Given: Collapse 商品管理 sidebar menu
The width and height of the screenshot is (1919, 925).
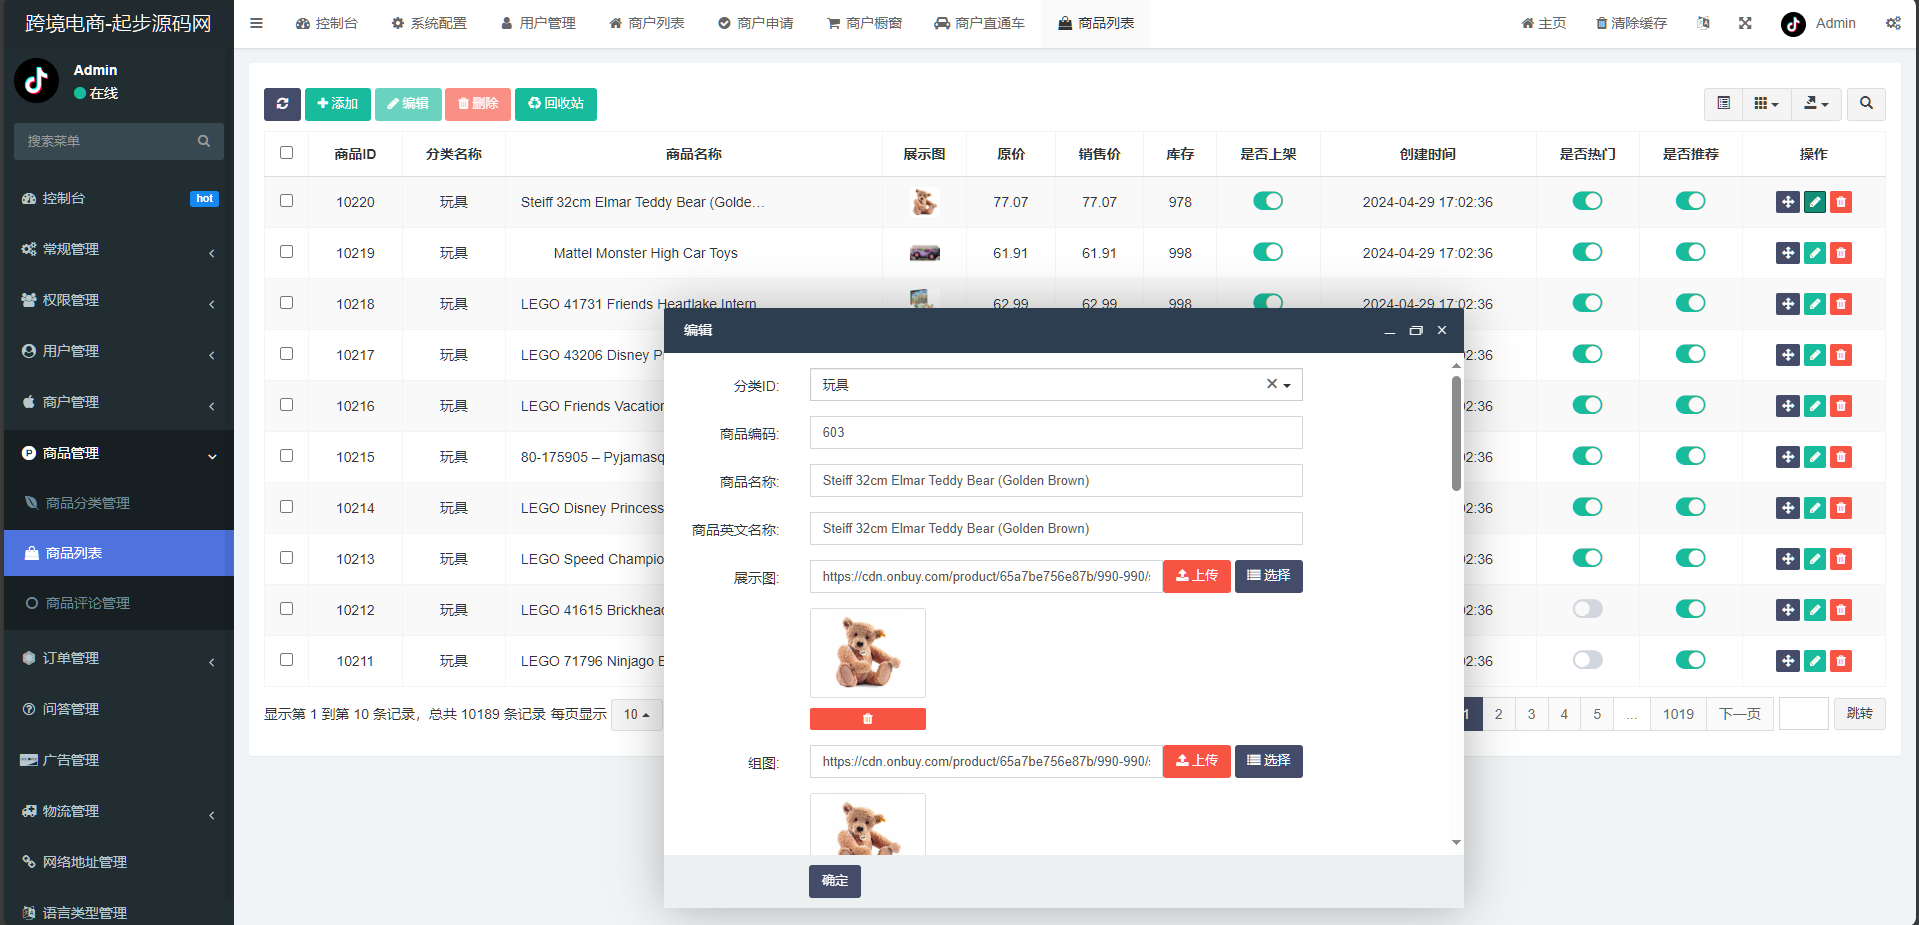Looking at the screenshot, I should click(x=119, y=453).
